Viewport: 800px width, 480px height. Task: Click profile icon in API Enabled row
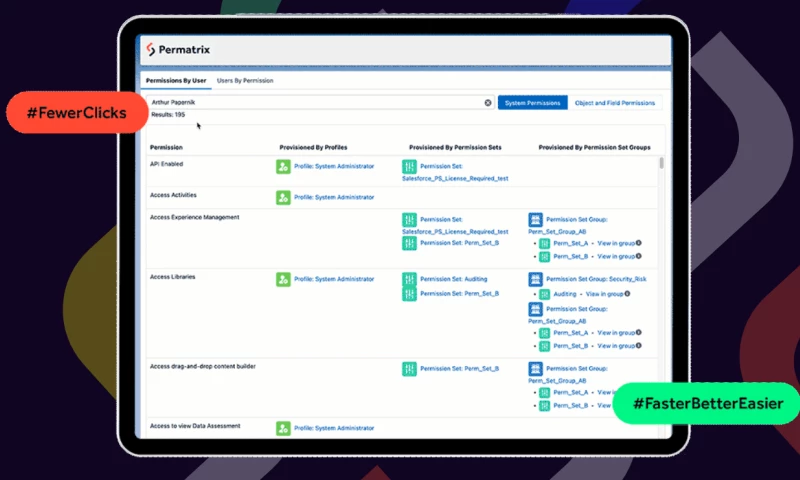click(x=283, y=166)
